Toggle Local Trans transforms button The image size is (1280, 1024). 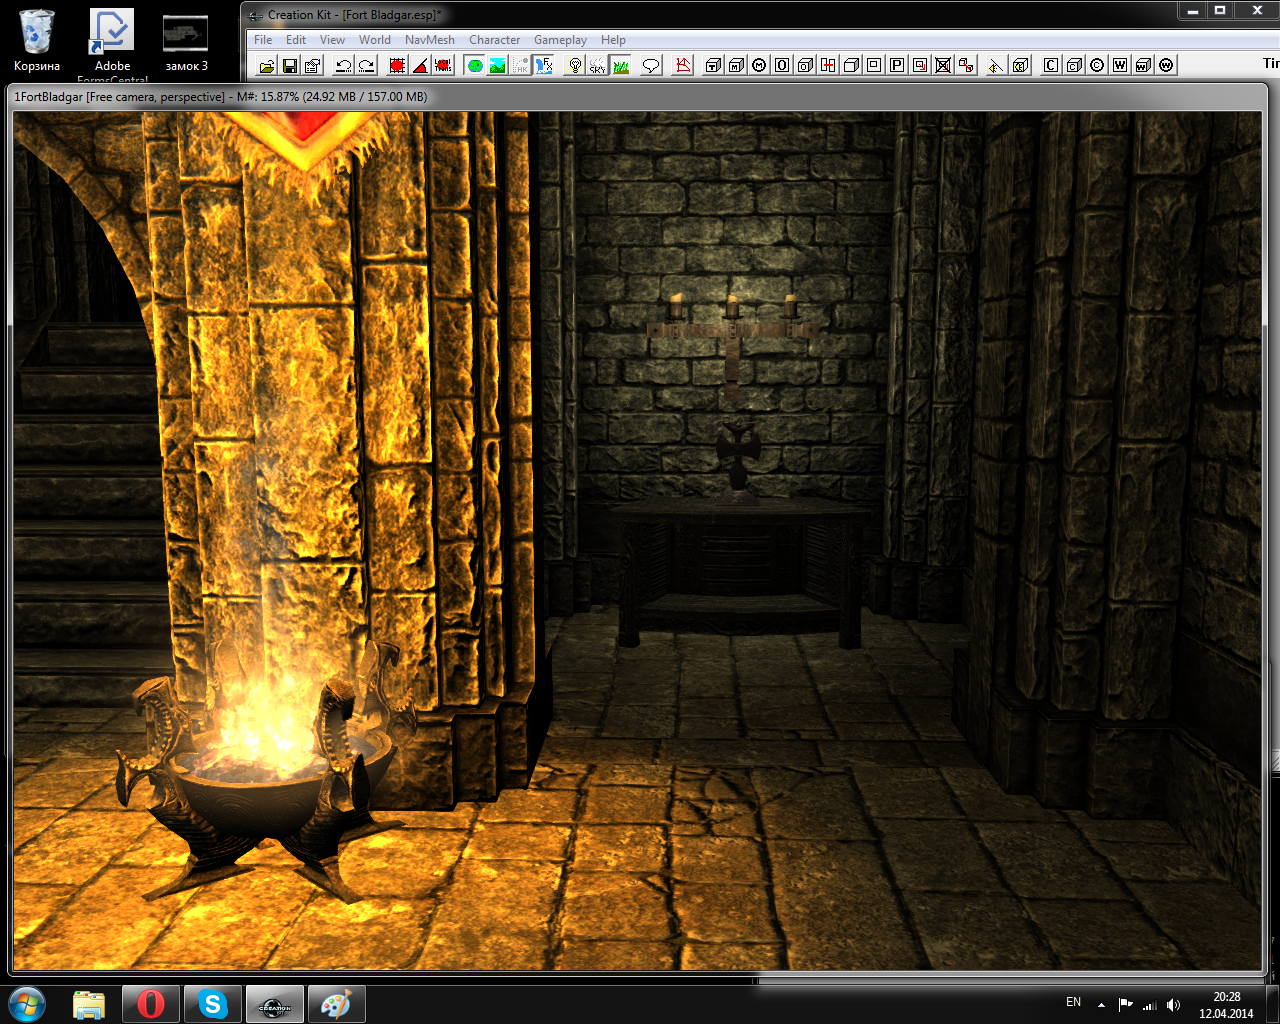click(x=443, y=65)
